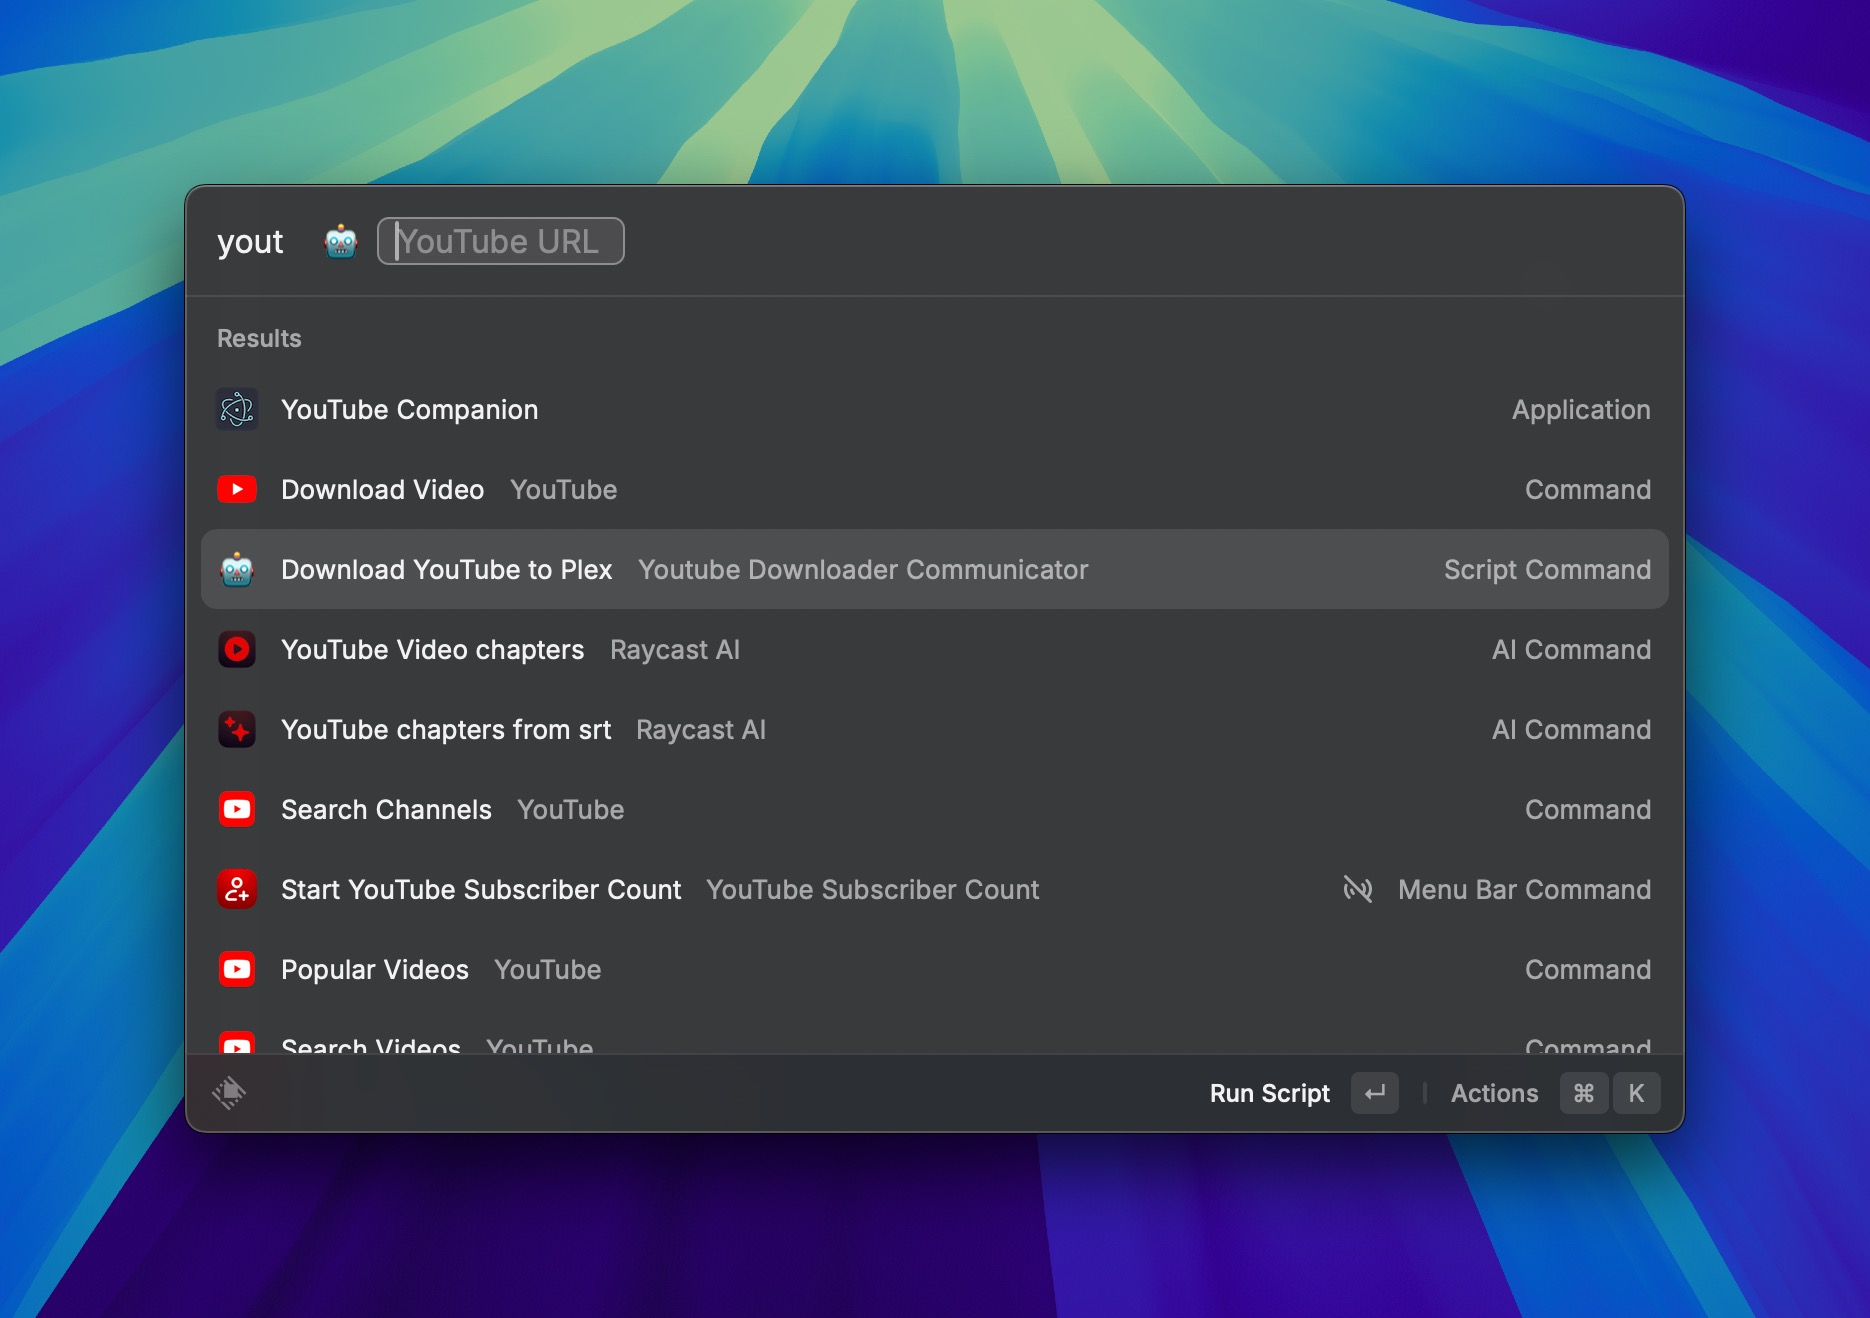Click the robot icon beside Download YouTube to Plex
The height and width of the screenshot is (1318, 1870).
(237, 569)
